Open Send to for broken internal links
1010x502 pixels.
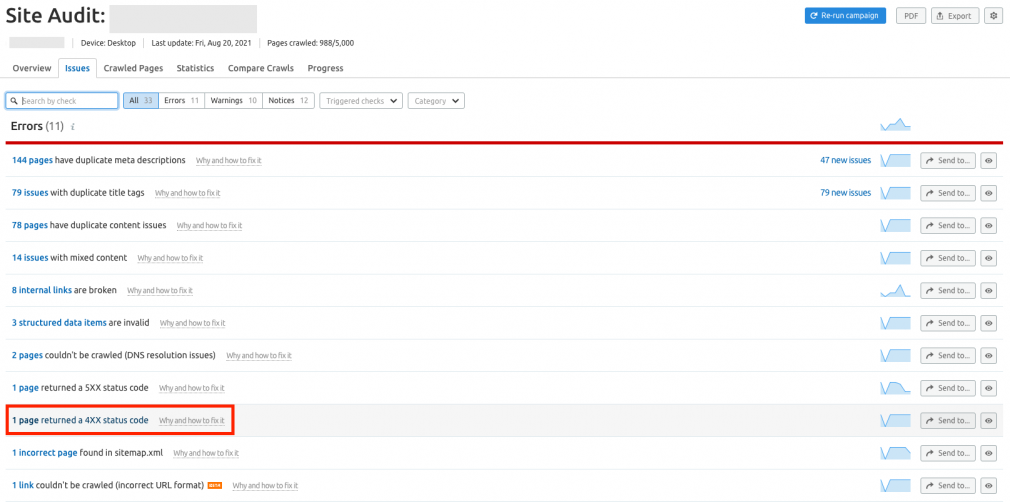(948, 291)
